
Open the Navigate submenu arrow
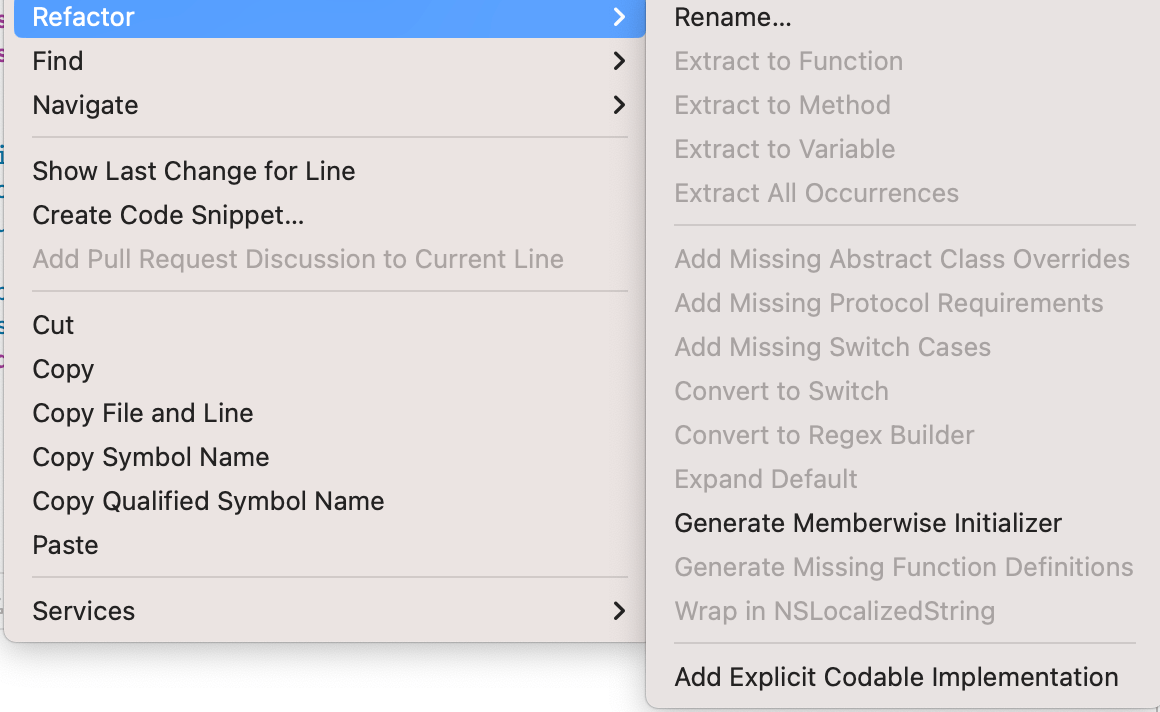[x=619, y=105]
